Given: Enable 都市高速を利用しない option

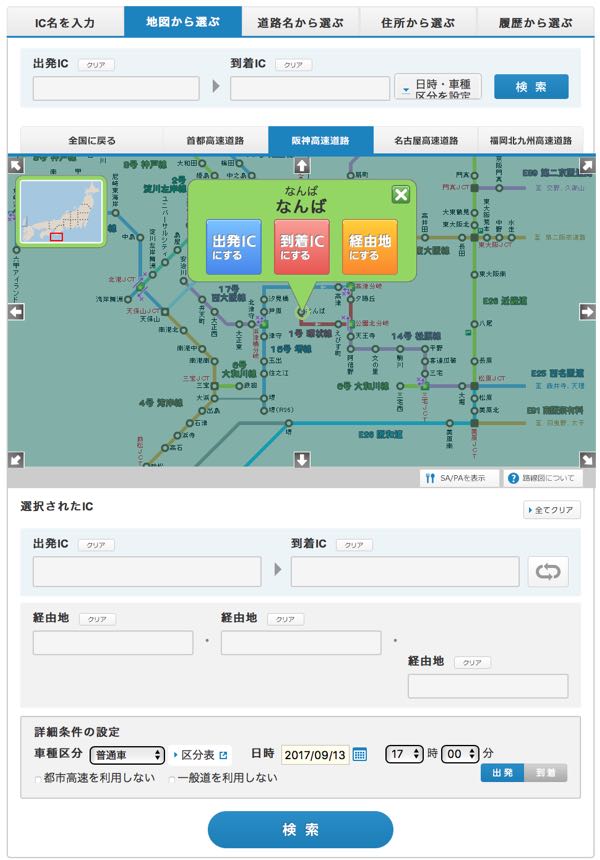Looking at the screenshot, I should [38, 778].
